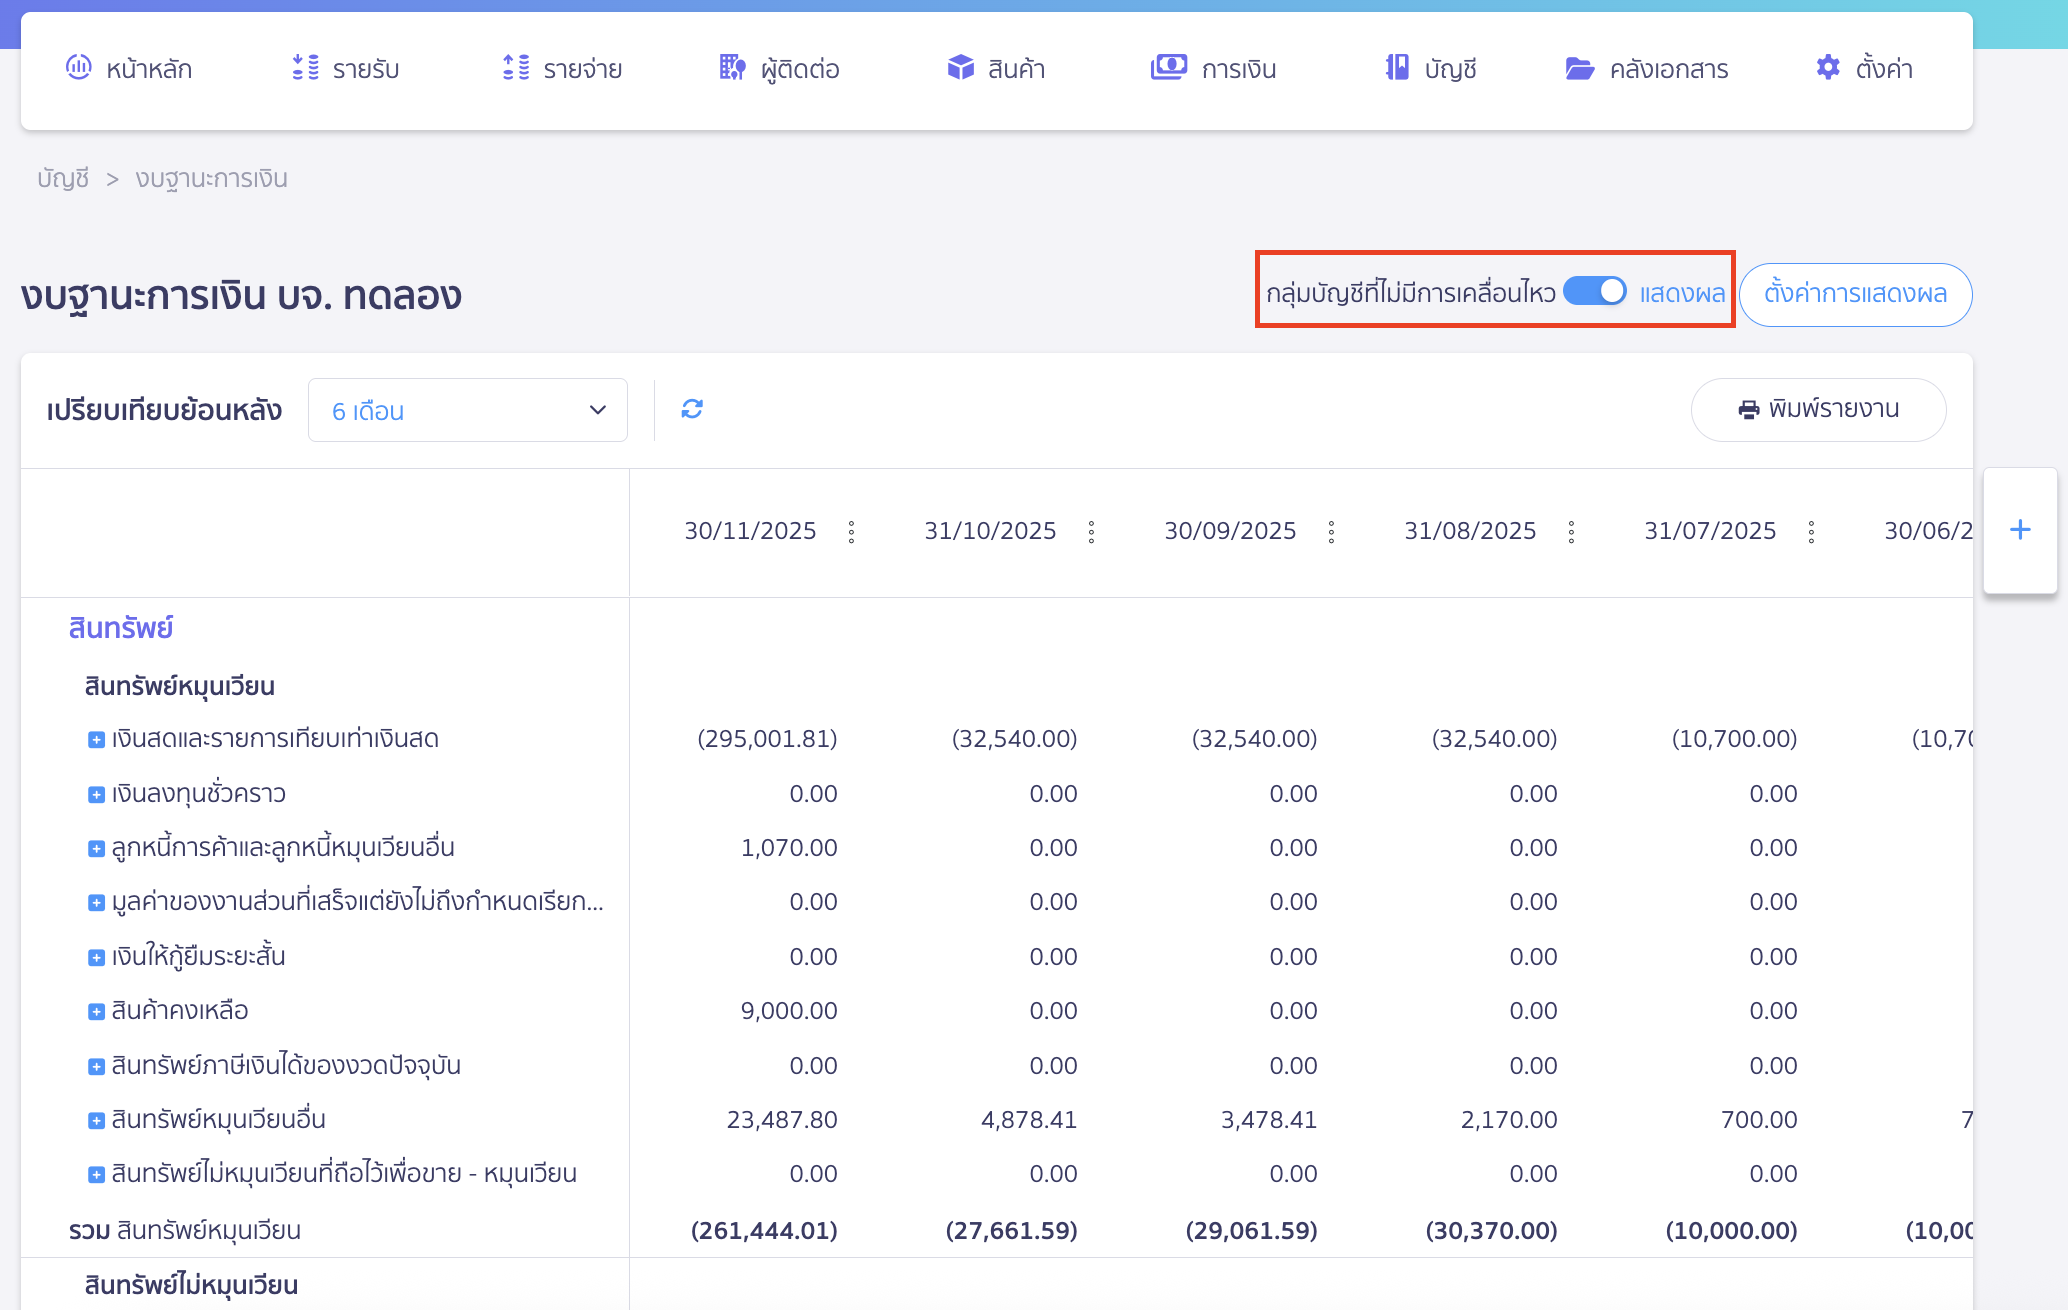This screenshot has width=2068, height=1310.
Task: Click the refresh icon beside the period dropdown
Action: (692, 409)
